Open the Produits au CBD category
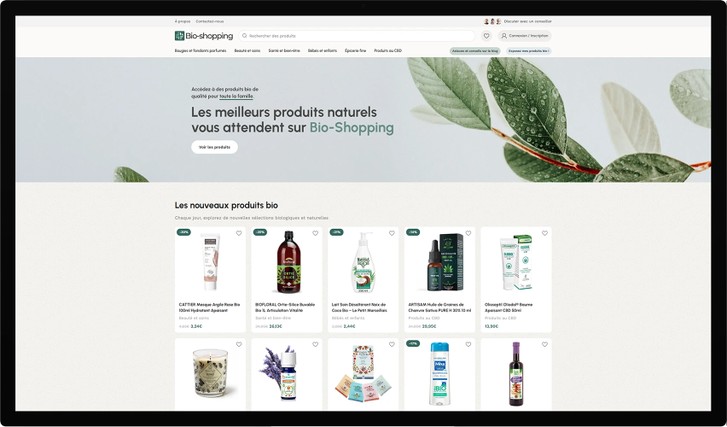 pos(388,51)
